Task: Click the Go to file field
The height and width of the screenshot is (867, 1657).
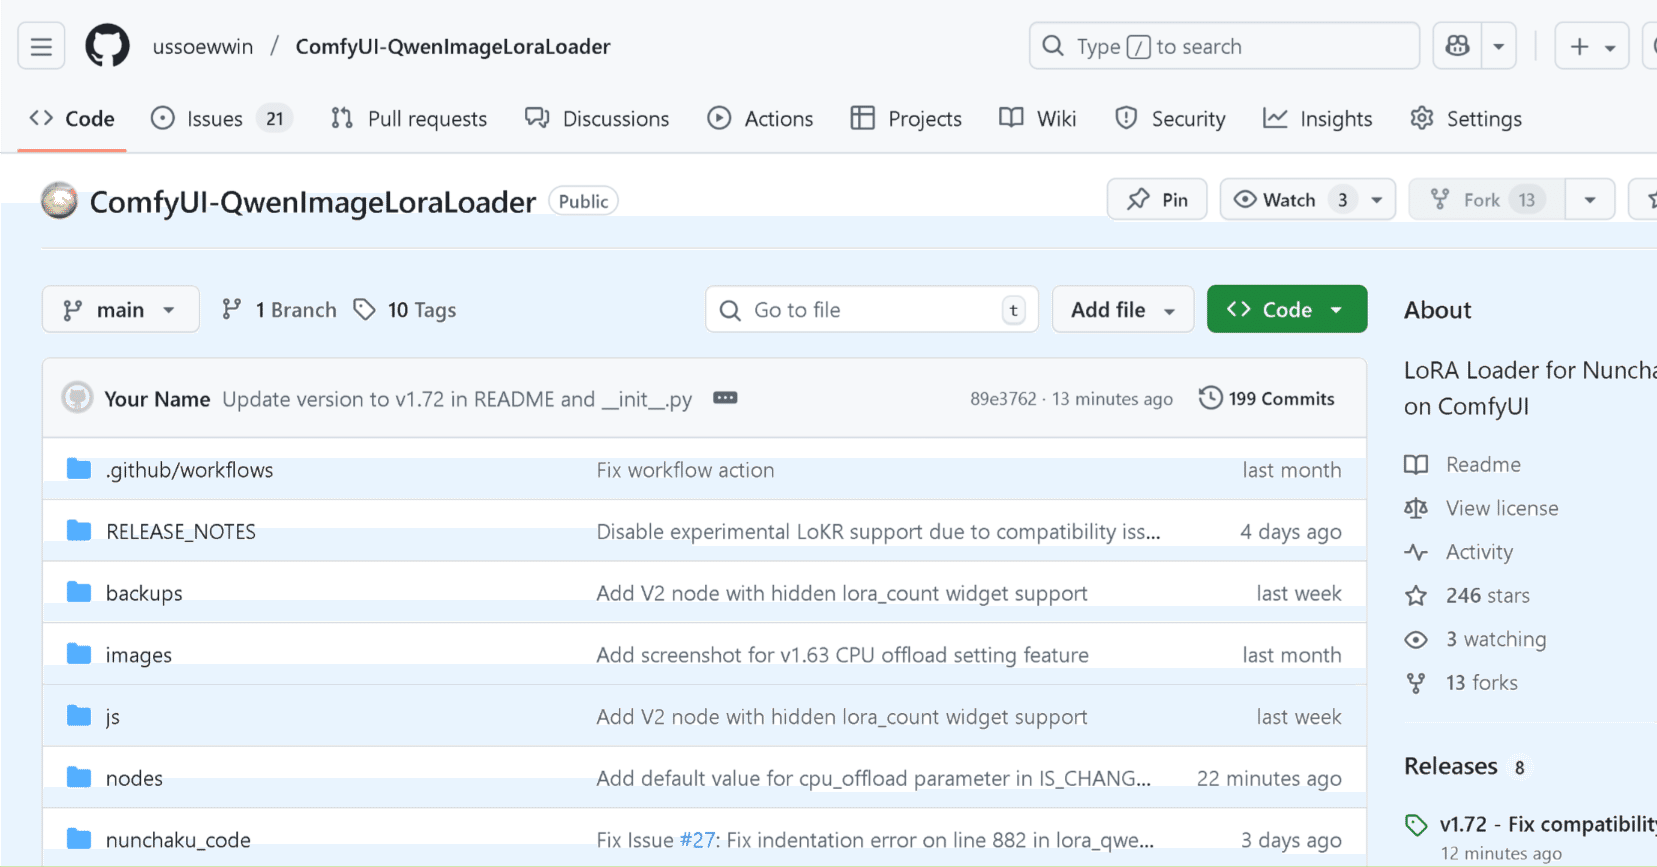Action: 870,310
